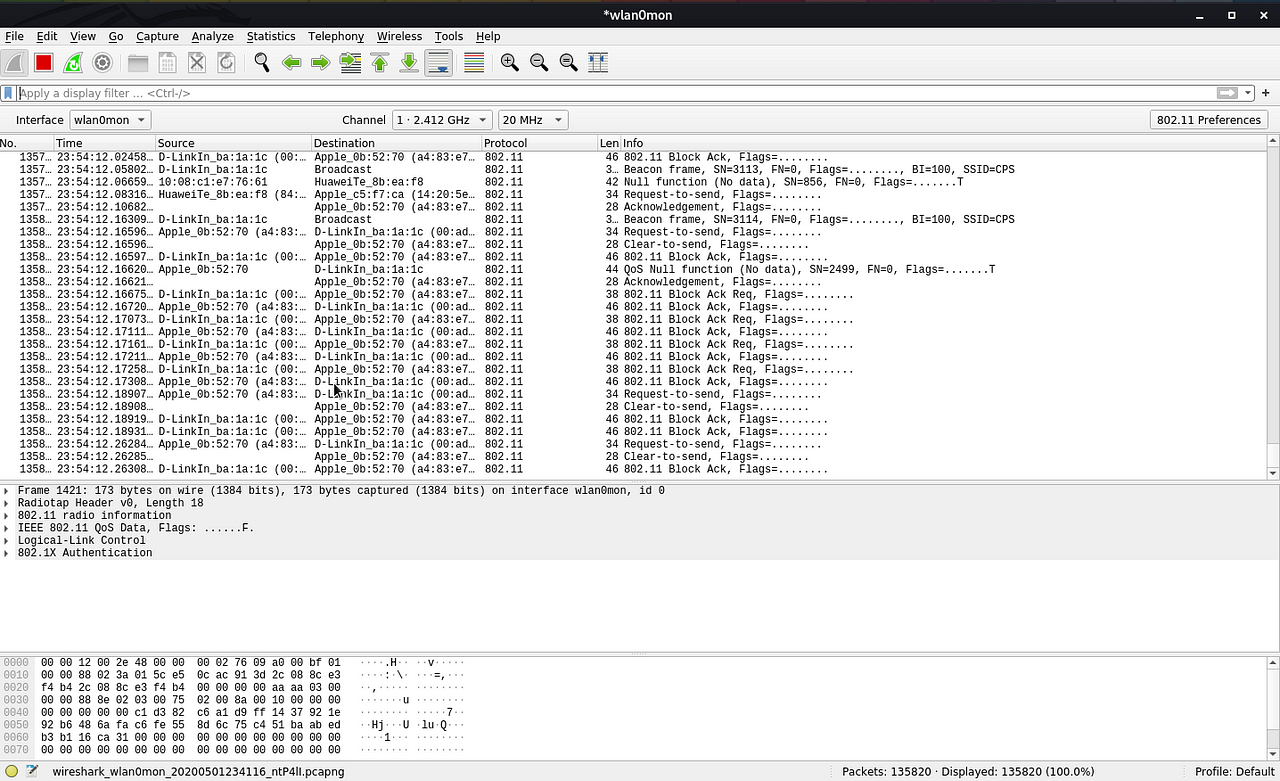Reload this capture file icon
Image resolution: width=1280 pixels, height=781 pixels.
pyautogui.click(x=226, y=62)
